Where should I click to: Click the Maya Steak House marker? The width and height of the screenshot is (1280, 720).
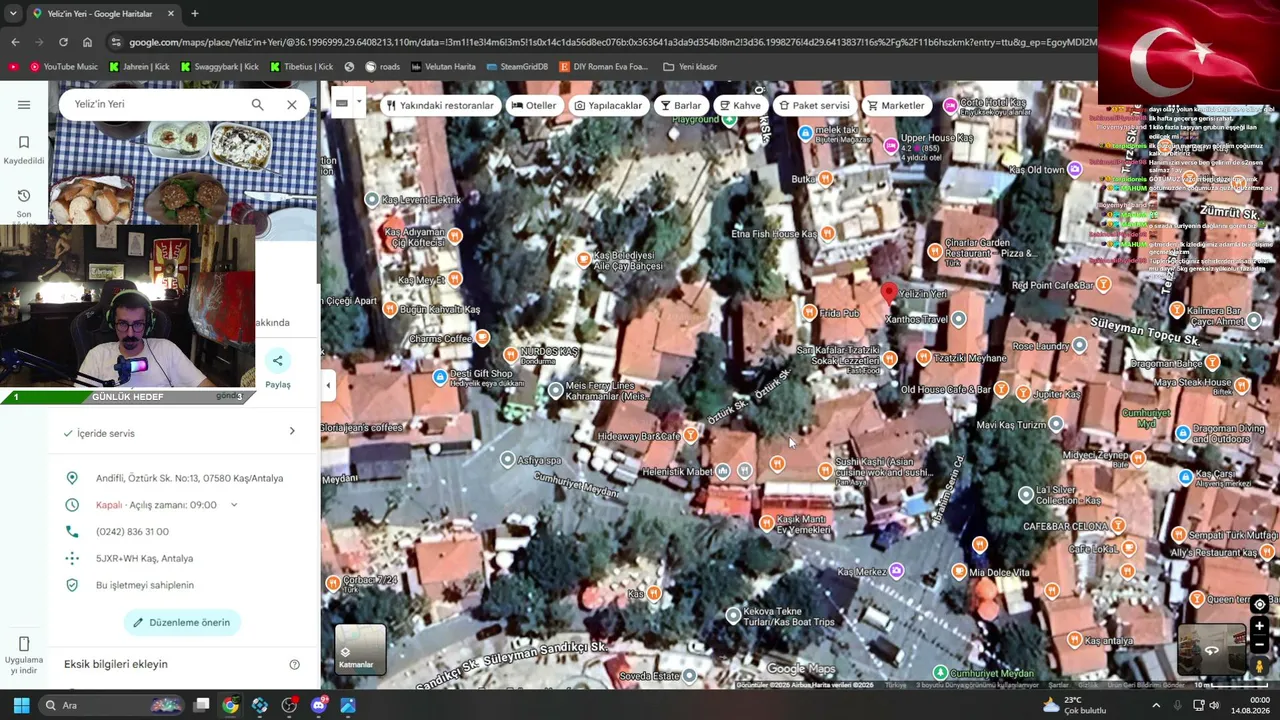pos(1241,385)
